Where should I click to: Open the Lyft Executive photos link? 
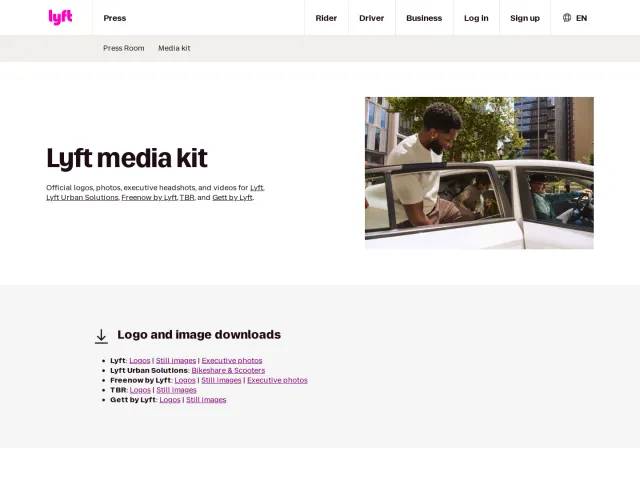click(x=232, y=360)
